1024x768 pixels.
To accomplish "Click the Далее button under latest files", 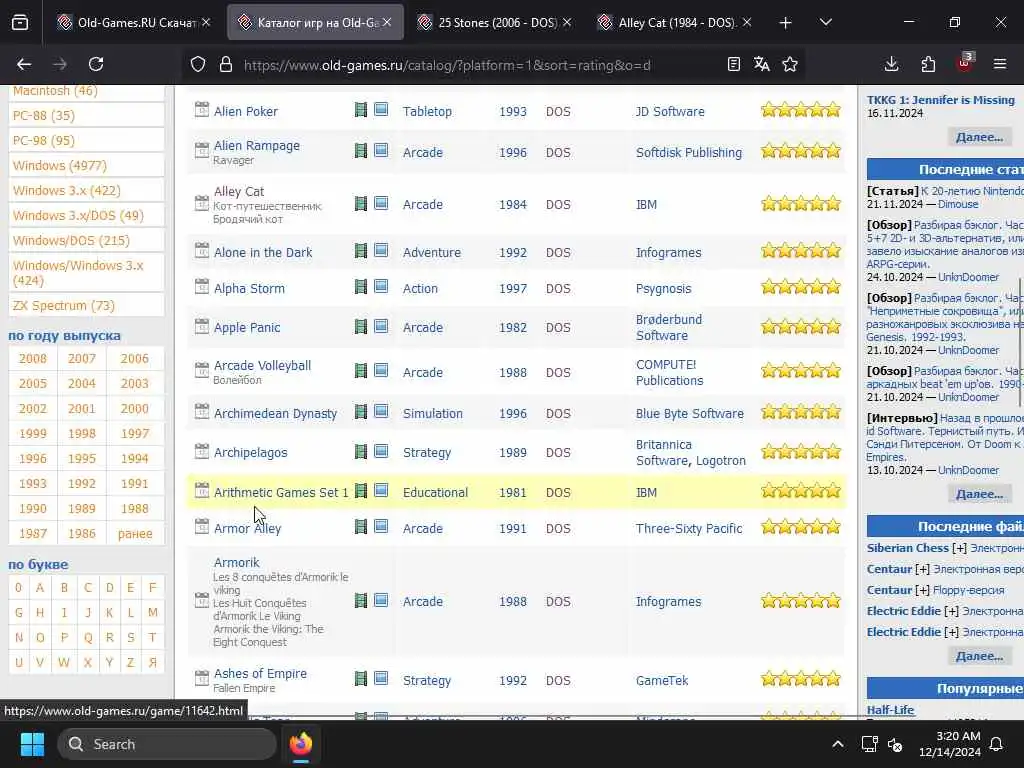I will (x=979, y=656).
